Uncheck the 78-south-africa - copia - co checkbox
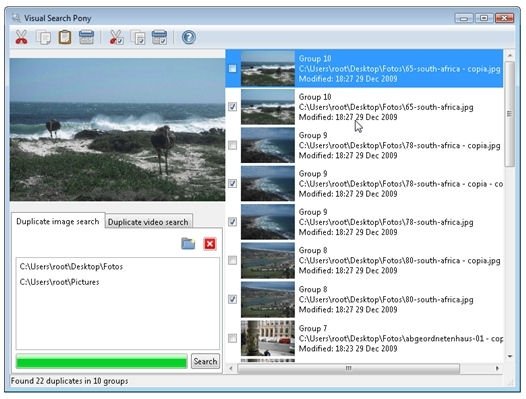Screen dimensions: 526x399 point(232,184)
